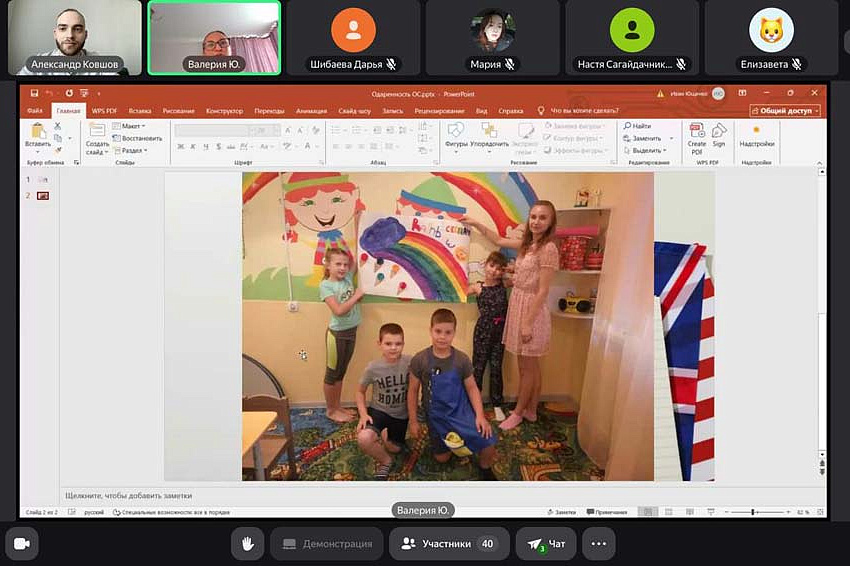Click the Sign icon in WPS PDF
The image size is (850, 566).
pos(719,135)
